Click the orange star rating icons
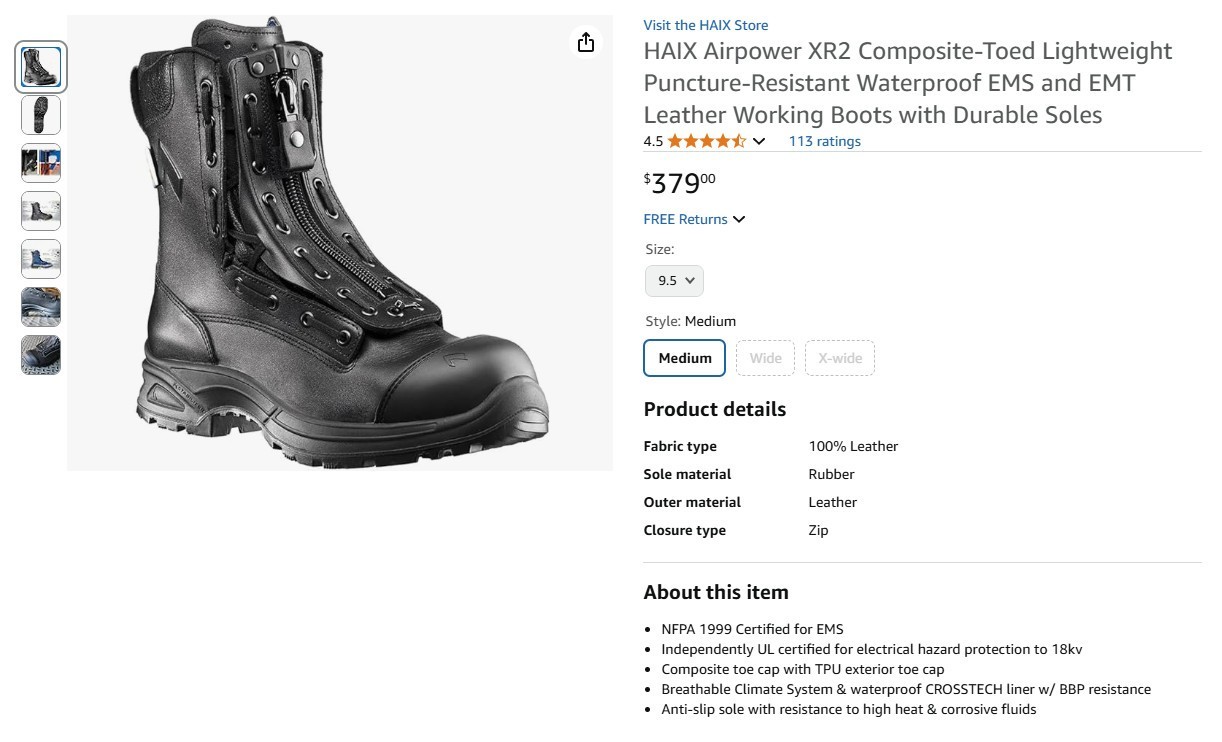 pos(707,141)
